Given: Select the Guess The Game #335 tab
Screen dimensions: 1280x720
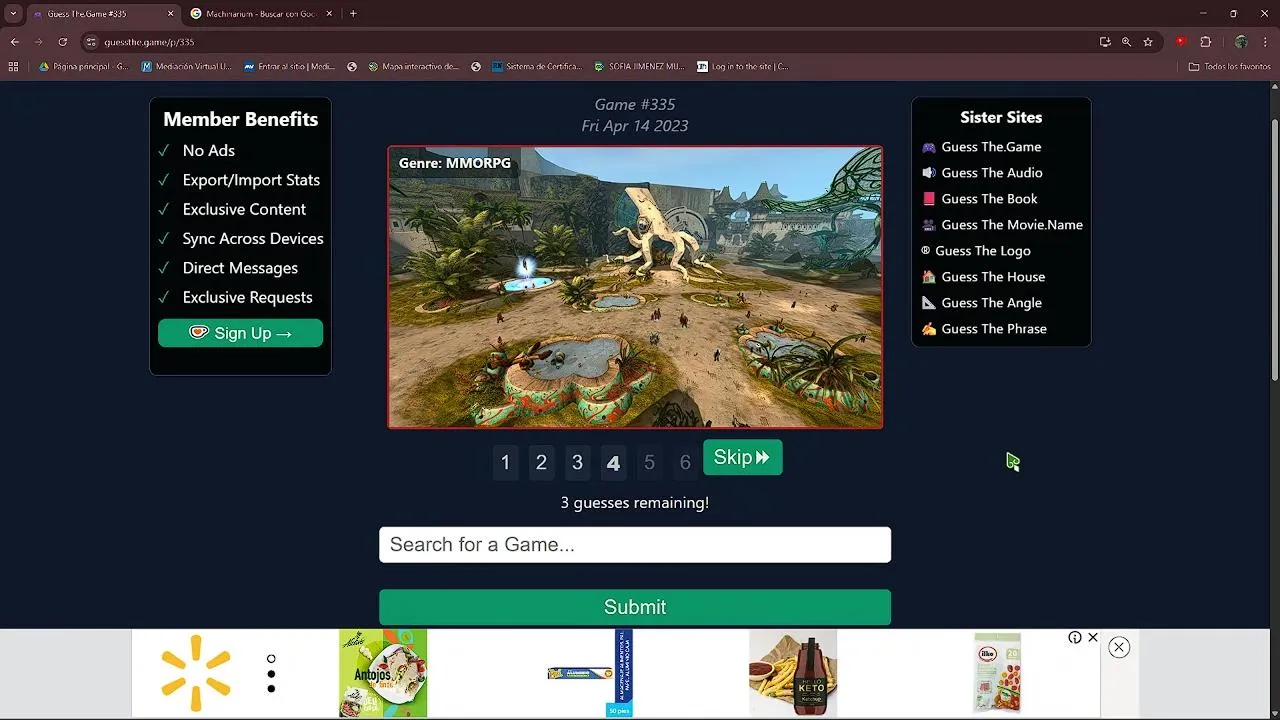Looking at the screenshot, I should pyautogui.click(x=103, y=14).
